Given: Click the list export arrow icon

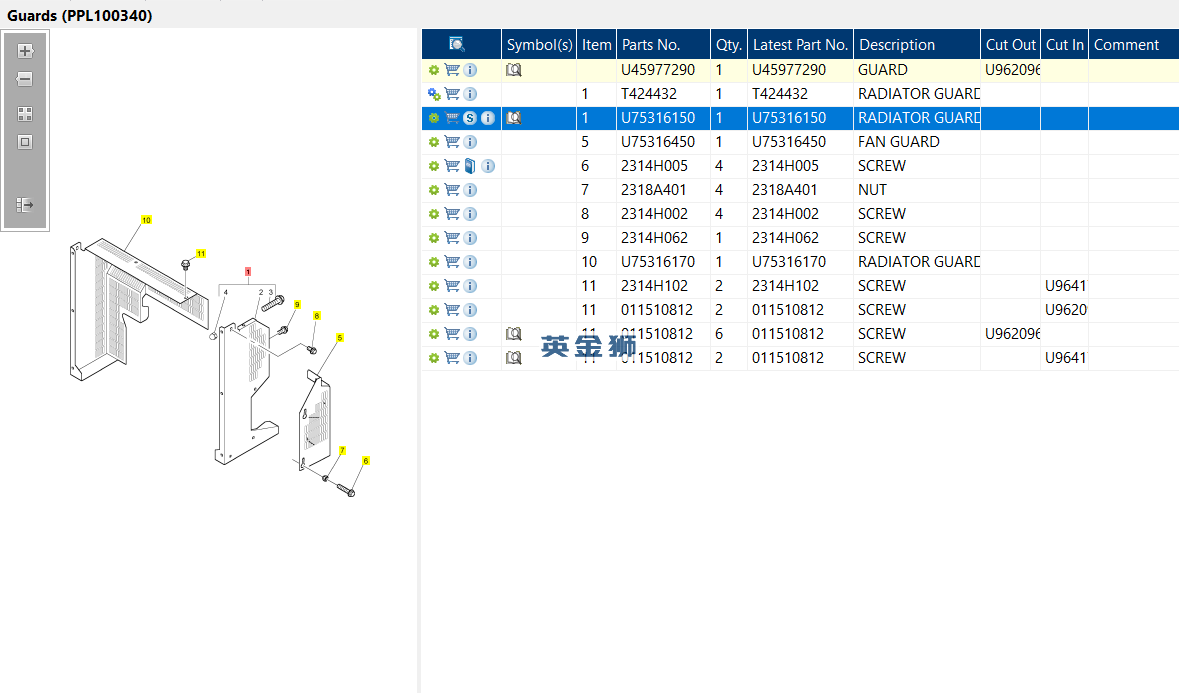Looking at the screenshot, I should [x=25, y=205].
